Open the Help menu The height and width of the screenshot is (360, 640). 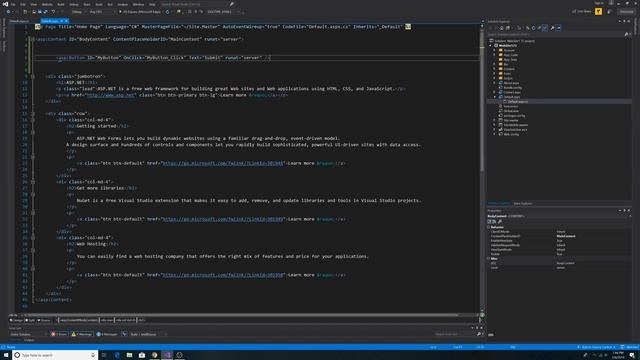[152, 4]
